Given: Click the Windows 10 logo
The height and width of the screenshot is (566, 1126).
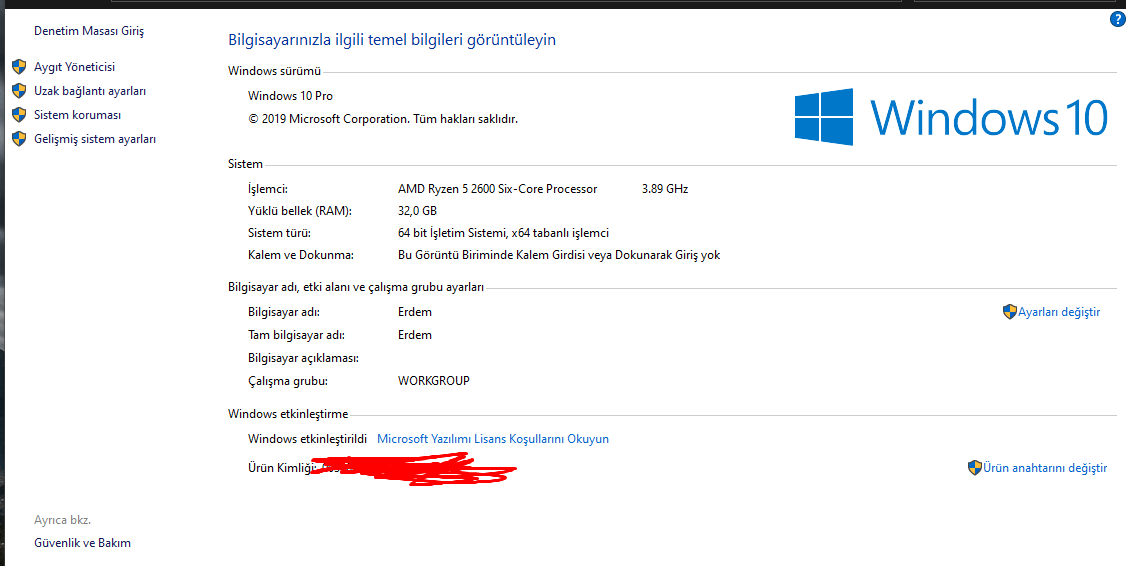Looking at the screenshot, I should tap(951, 117).
